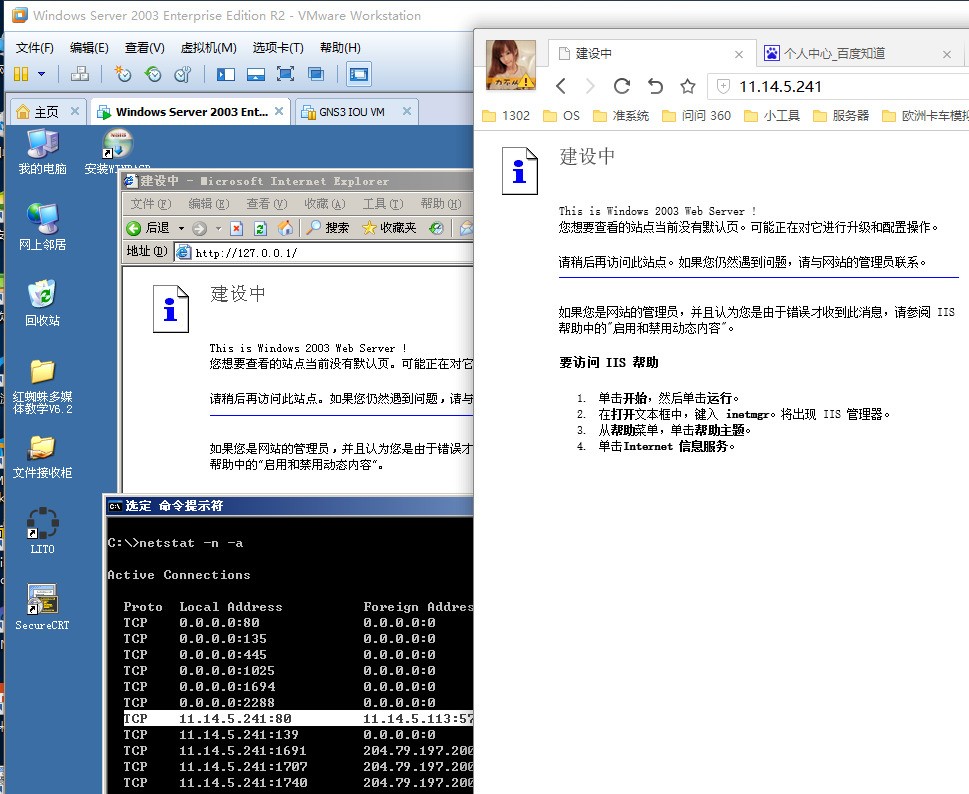969x794 pixels.
Task: Open VMware 编辑(E) menu
Action: point(89,48)
